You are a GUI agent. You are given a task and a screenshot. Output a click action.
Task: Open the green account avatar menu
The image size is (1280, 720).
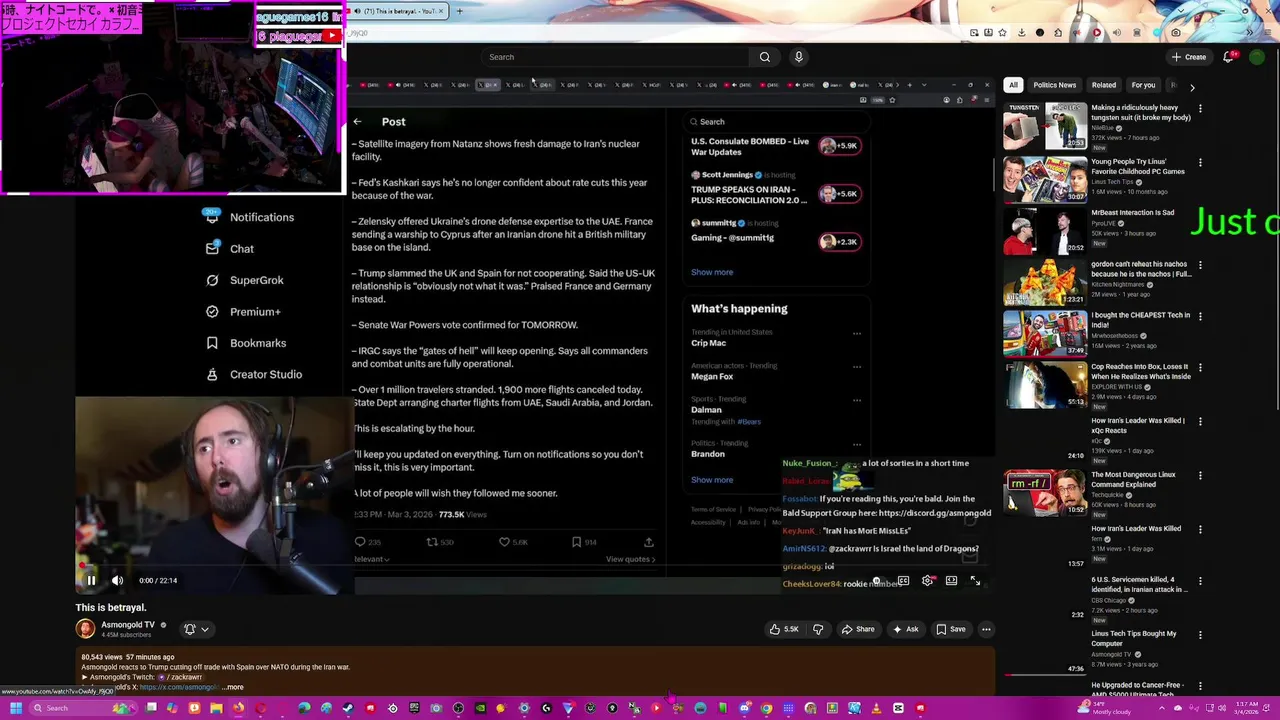pos(1257,57)
